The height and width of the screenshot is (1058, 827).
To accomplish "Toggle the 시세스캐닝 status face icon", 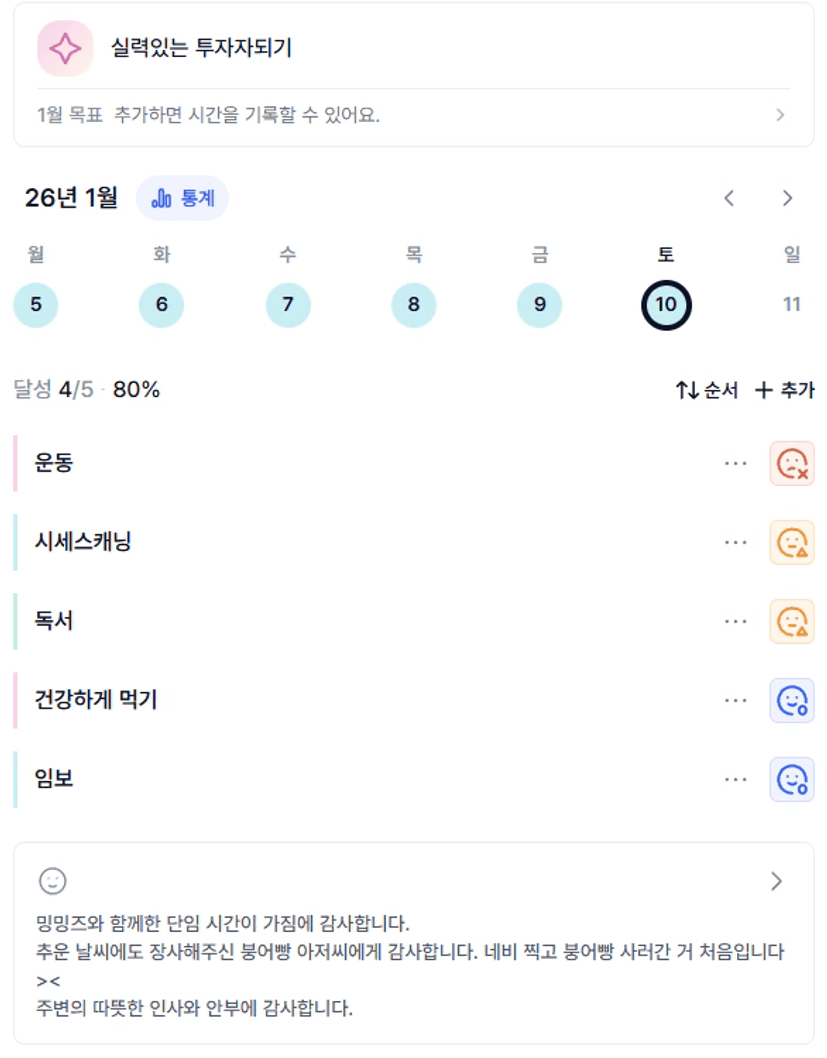I will (792, 542).
